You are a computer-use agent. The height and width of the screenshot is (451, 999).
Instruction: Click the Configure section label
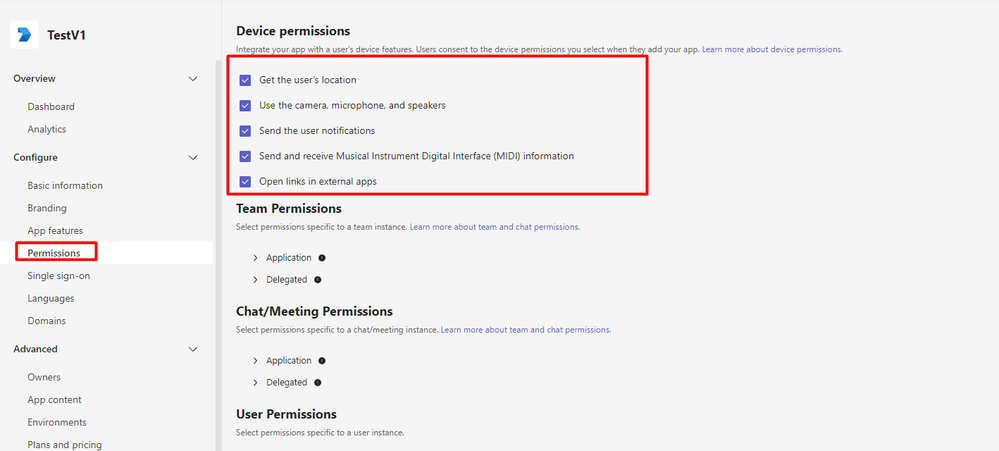pyautogui.click(x=36, y=157)
